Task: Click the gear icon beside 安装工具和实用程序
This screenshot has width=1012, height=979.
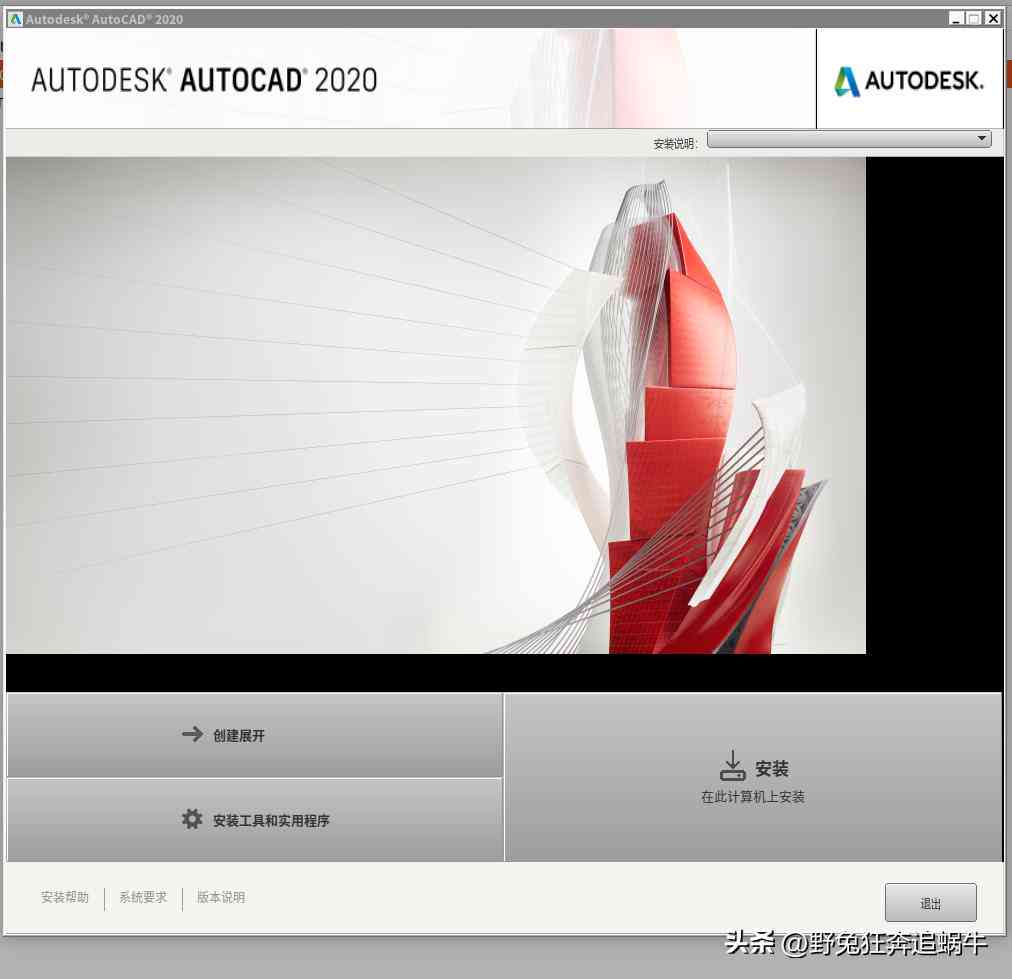Action: [192, 819]
